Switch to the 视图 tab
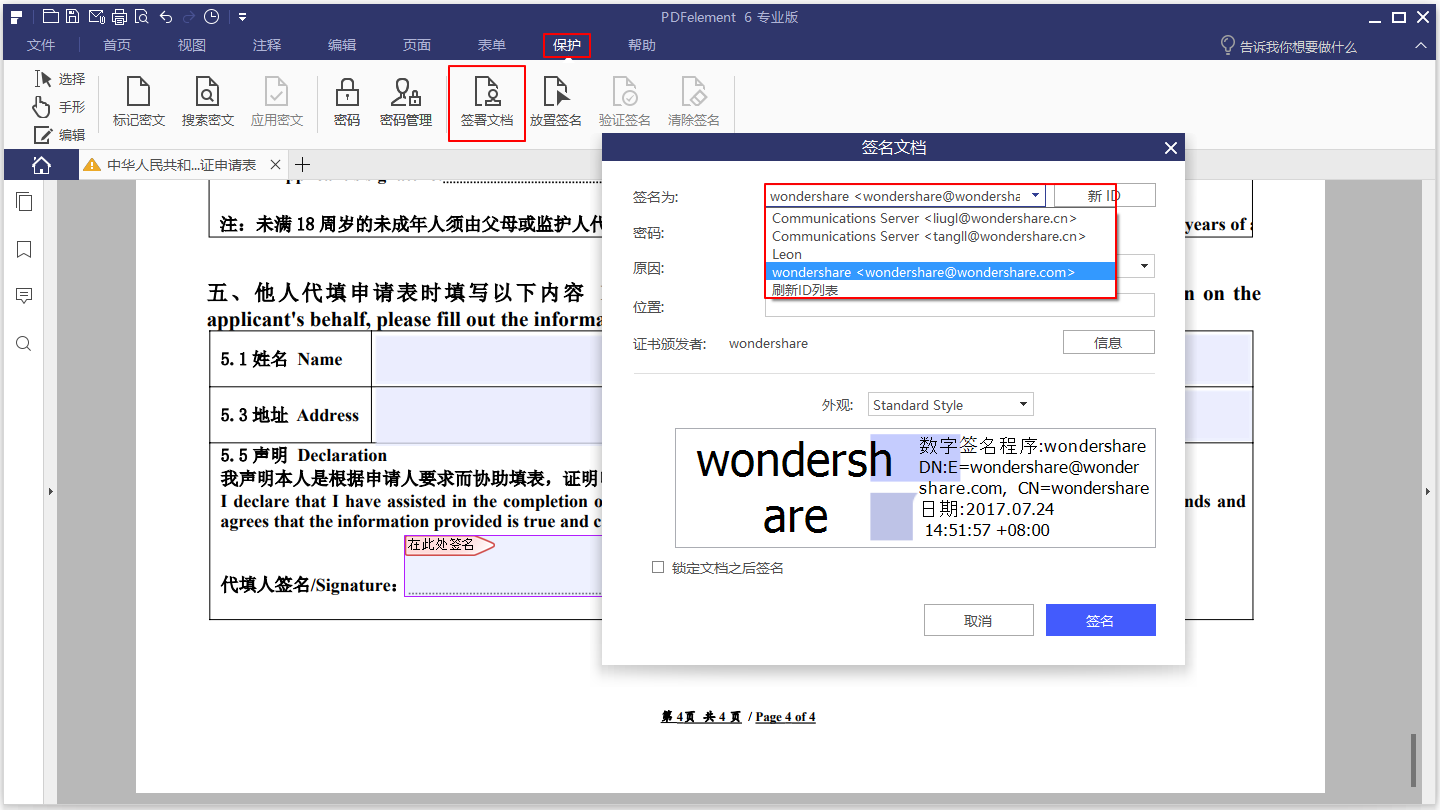This screenshot has height=810, width=1440. [192, 45]
